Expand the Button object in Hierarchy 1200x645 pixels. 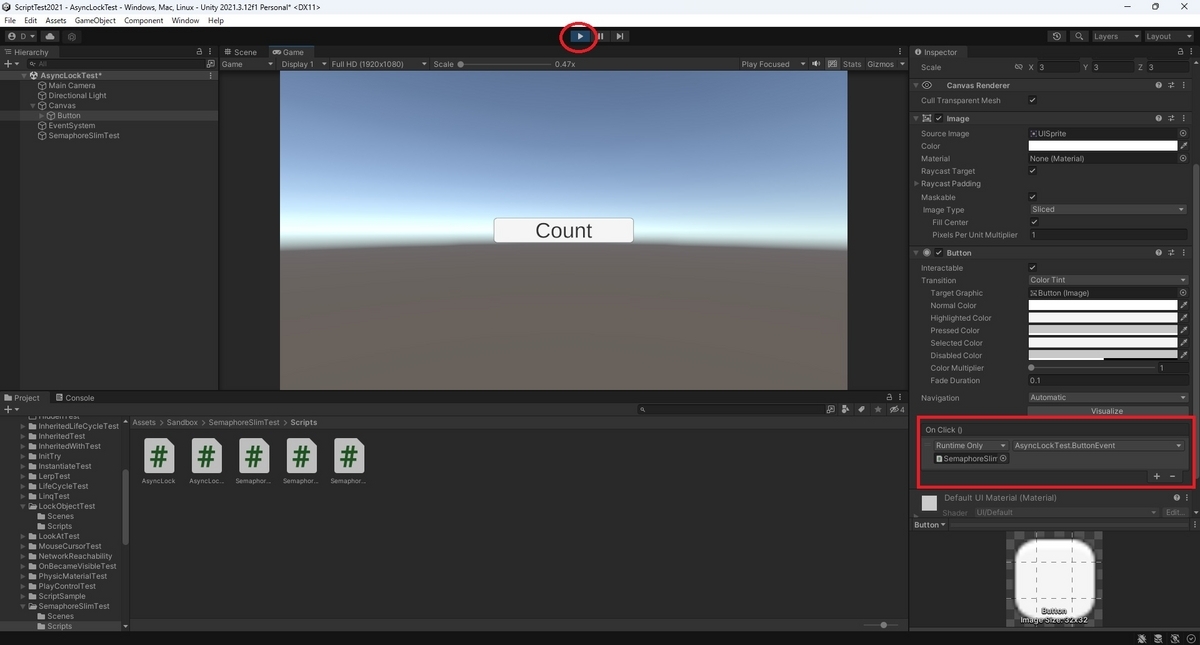pos(41,116)
